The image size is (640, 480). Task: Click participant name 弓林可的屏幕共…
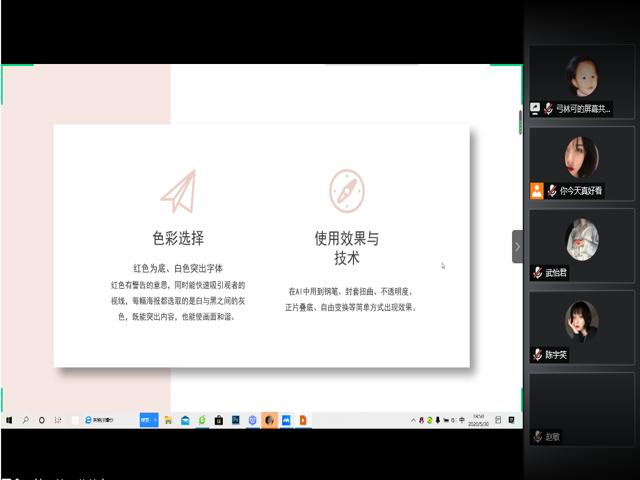[x=583, y=109]
